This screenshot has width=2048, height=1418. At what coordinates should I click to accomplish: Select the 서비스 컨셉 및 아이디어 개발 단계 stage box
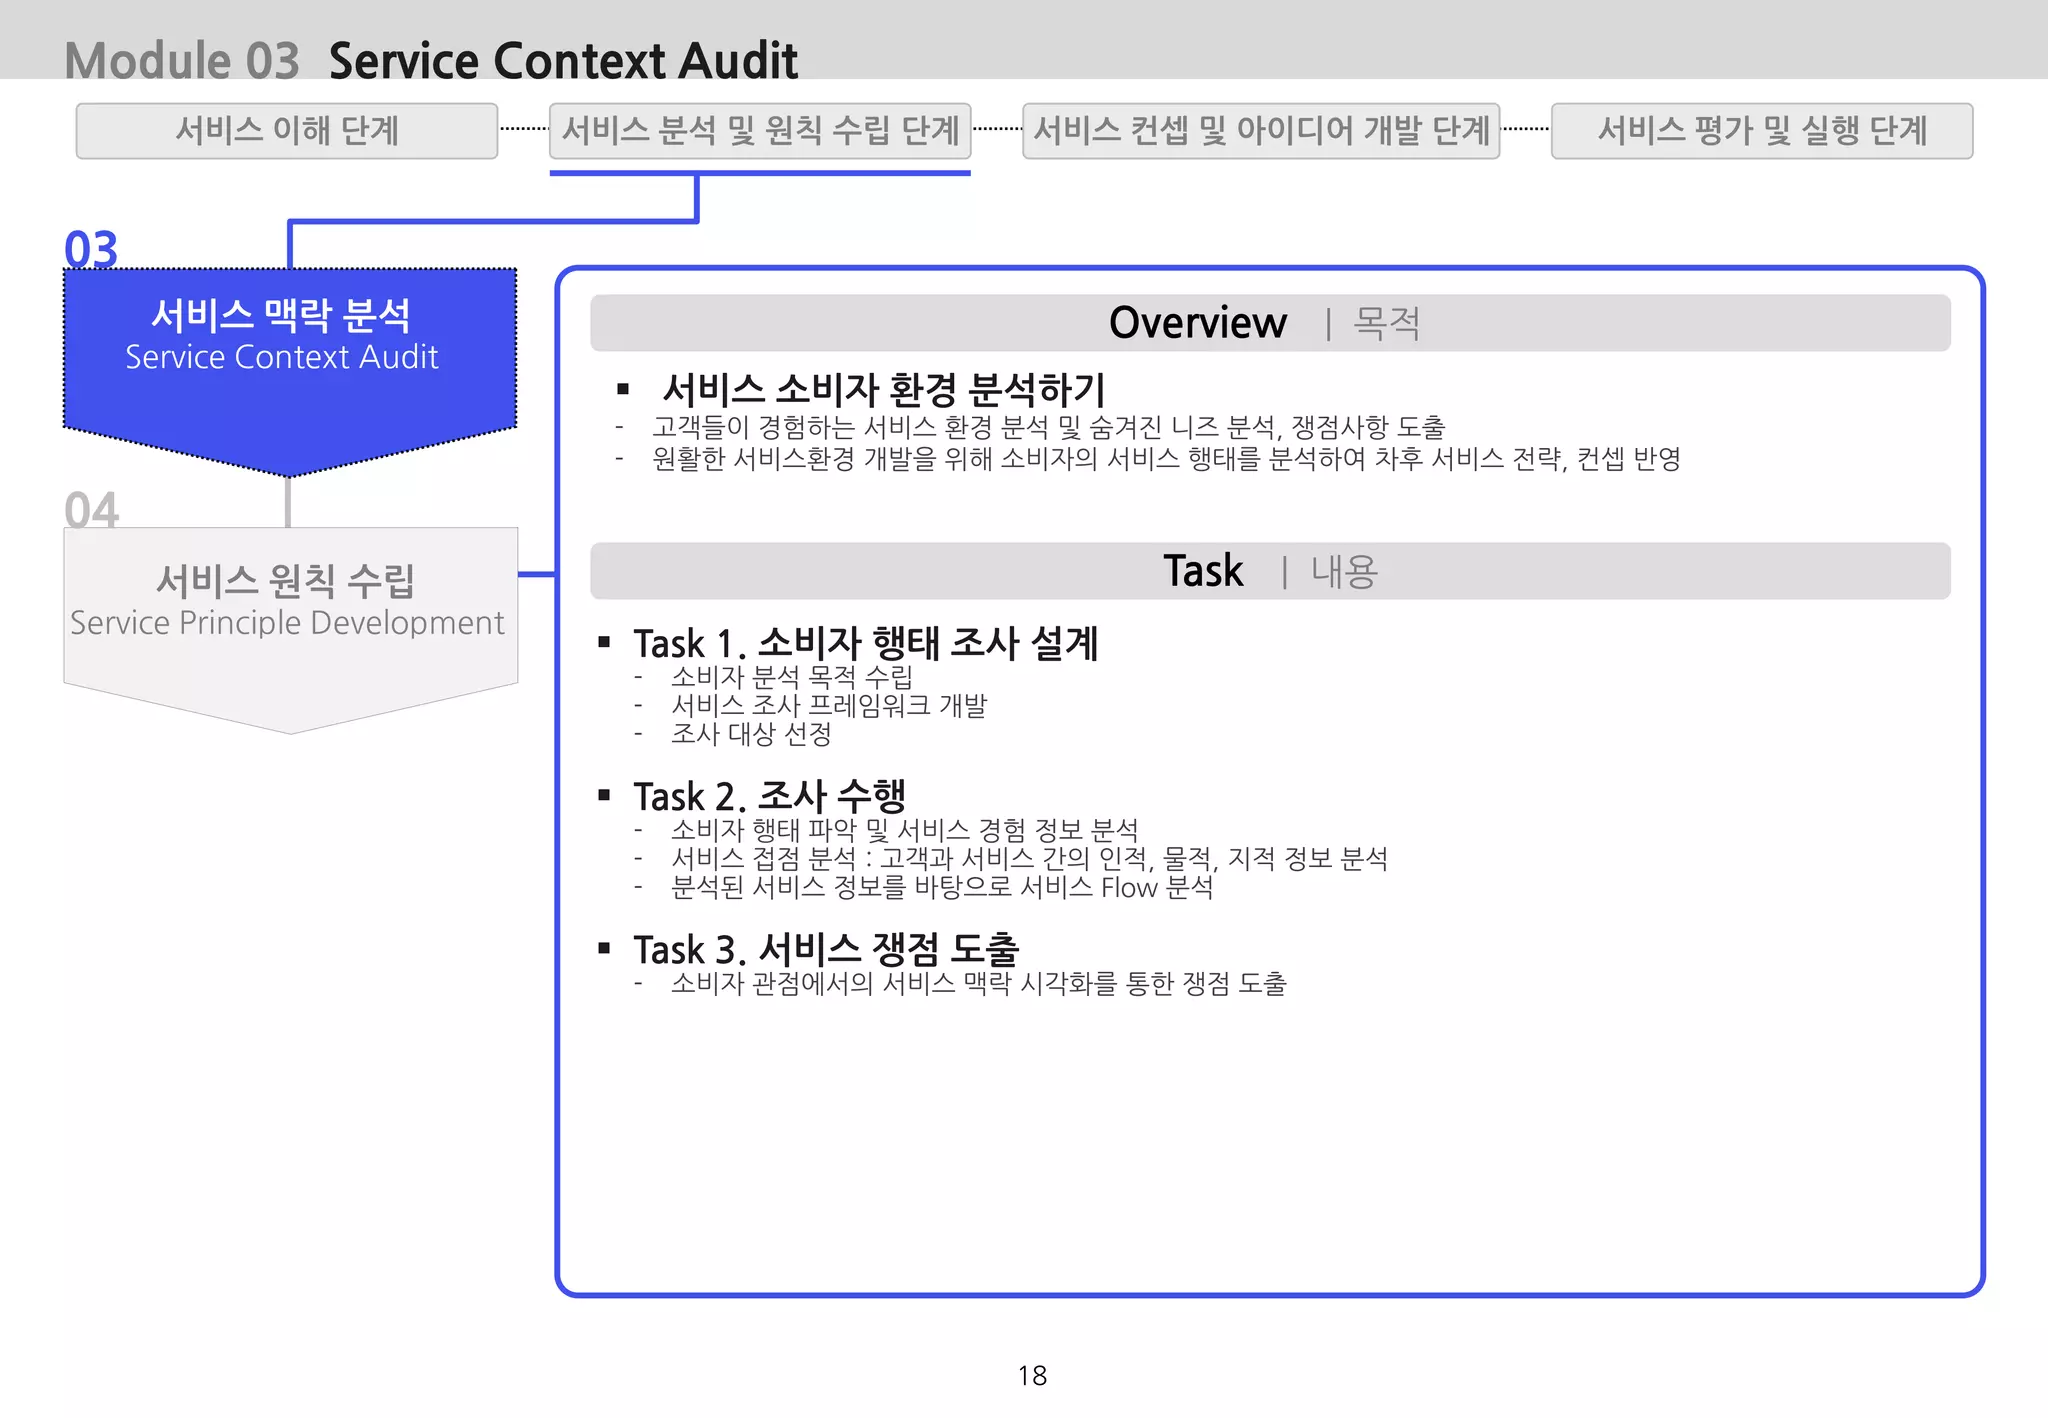click(1261, 131)
